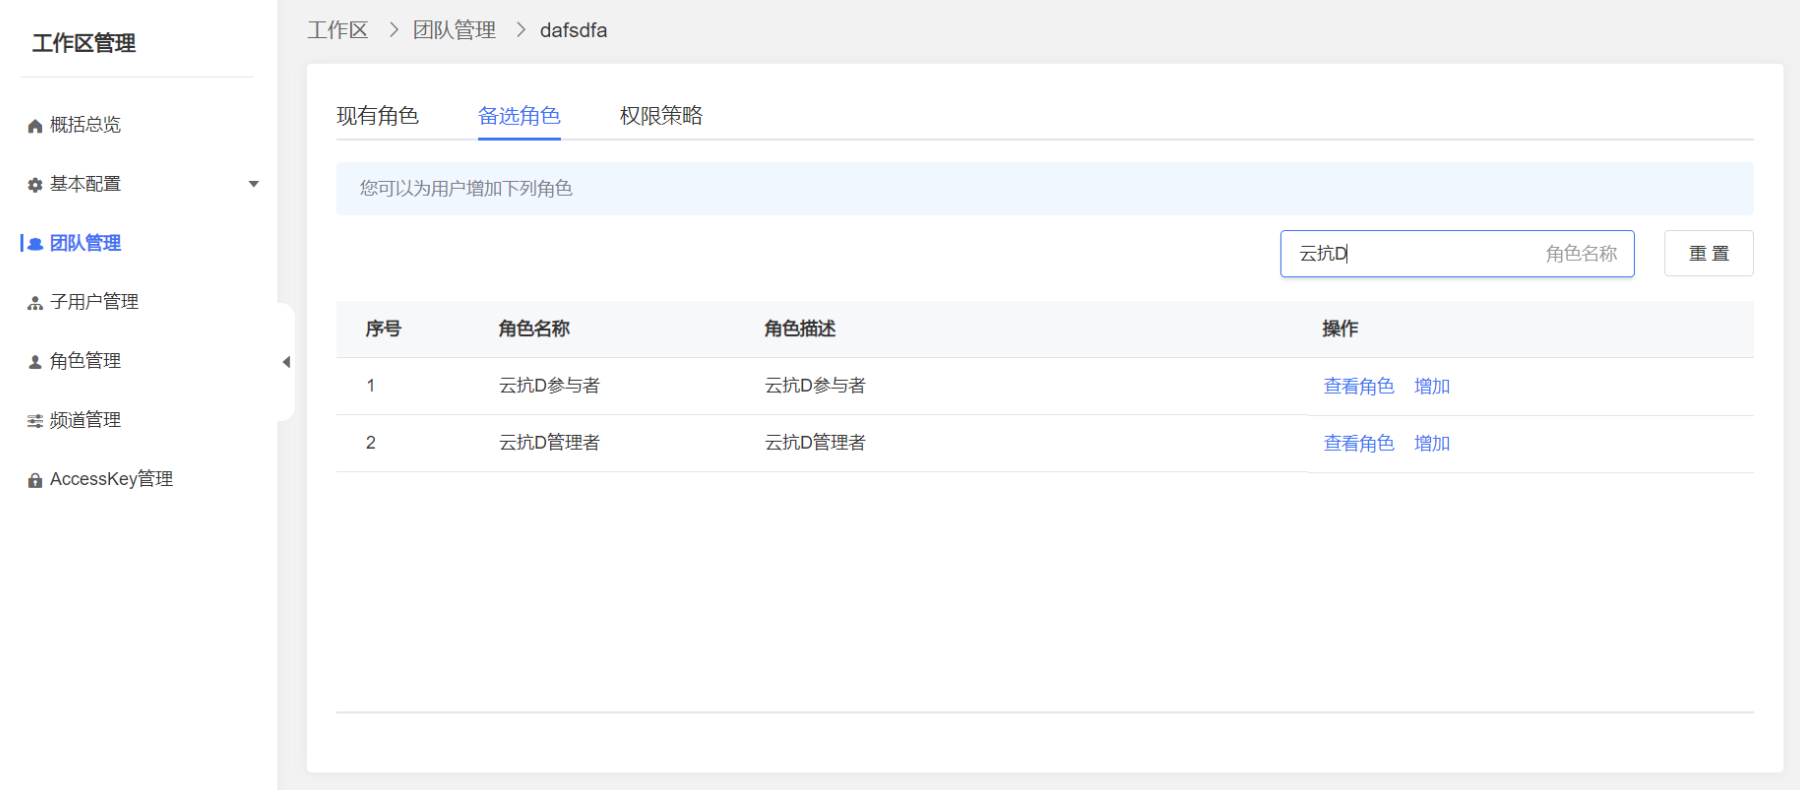Image resolution: width=1800 pixels, height=790 pixels.
Task: Add the 云抗D管理者 role
Action: [1432, 443]
